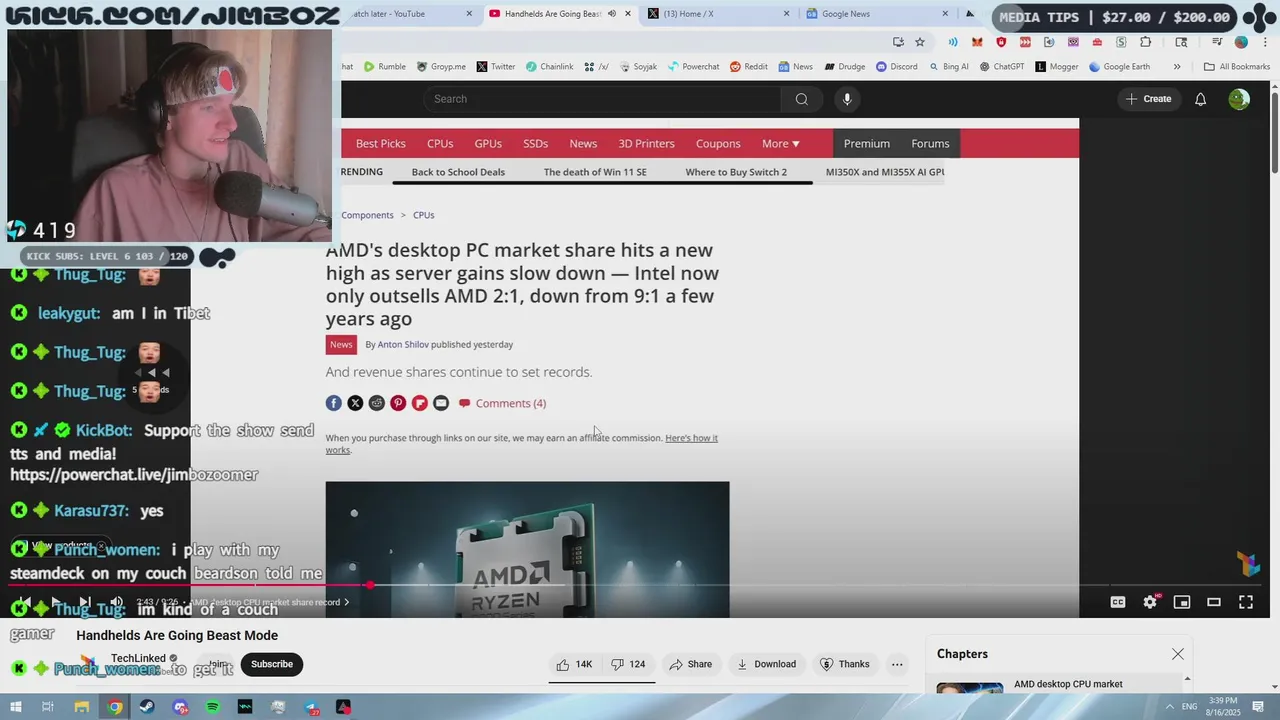Open the YouTube account avatar menu

pos(1239,99)
